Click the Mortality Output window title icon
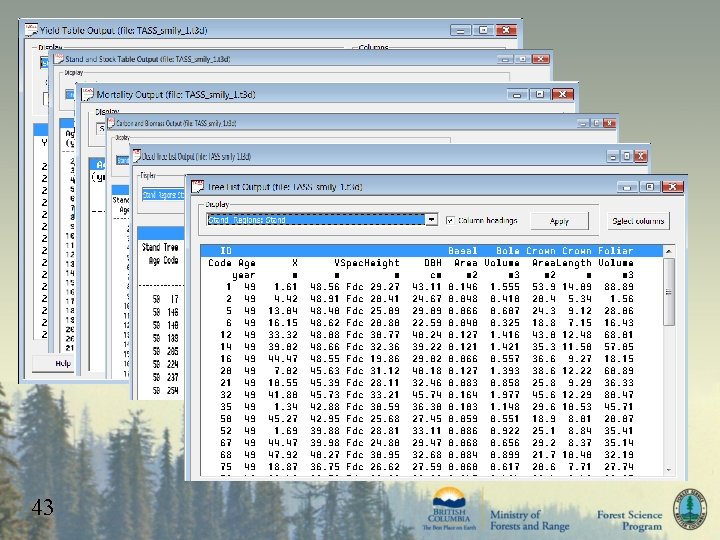720x540 pixels. [x=88, y=94]
